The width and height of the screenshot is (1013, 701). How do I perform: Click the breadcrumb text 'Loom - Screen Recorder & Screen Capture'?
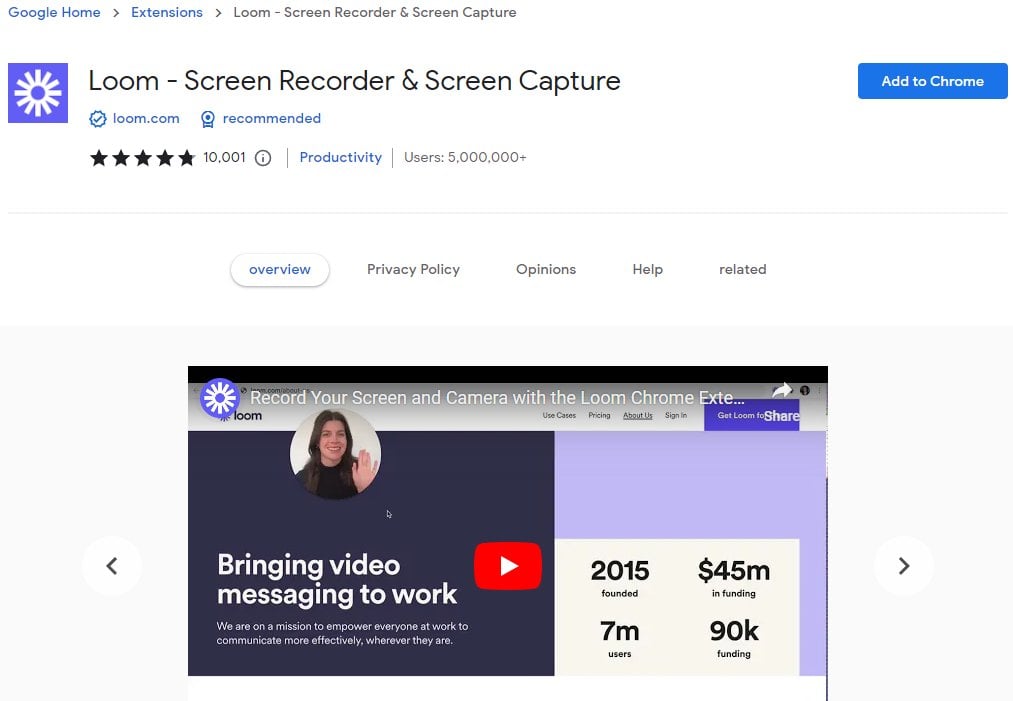(x=375, y=12)
